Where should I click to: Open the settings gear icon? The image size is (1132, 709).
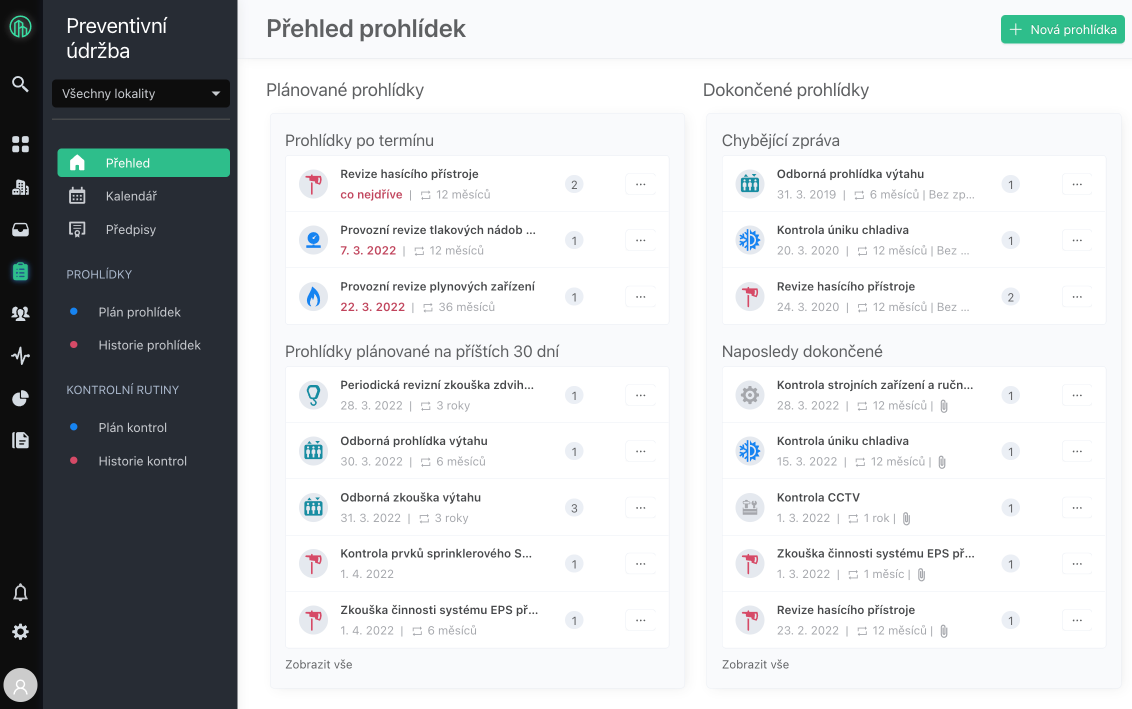pyautogui.click(x=20, y=631)
